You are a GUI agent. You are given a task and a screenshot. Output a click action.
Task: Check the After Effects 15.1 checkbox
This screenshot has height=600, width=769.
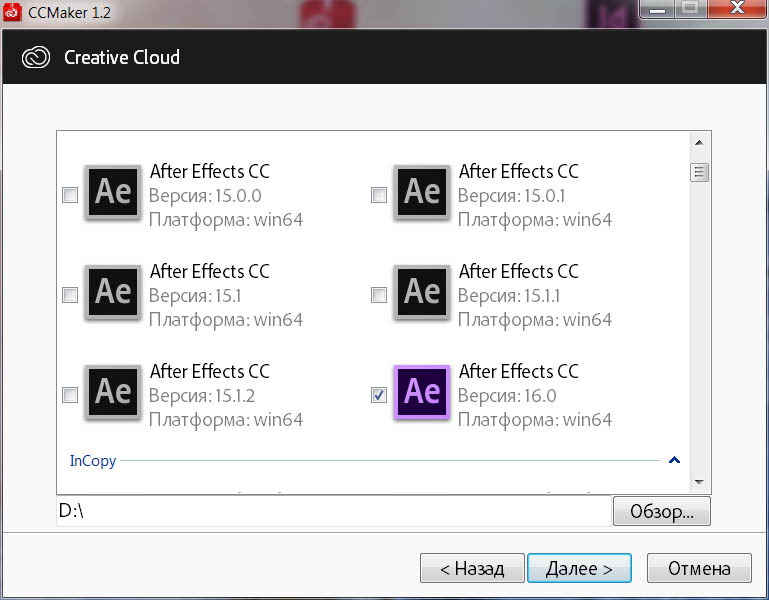(70, 295)
